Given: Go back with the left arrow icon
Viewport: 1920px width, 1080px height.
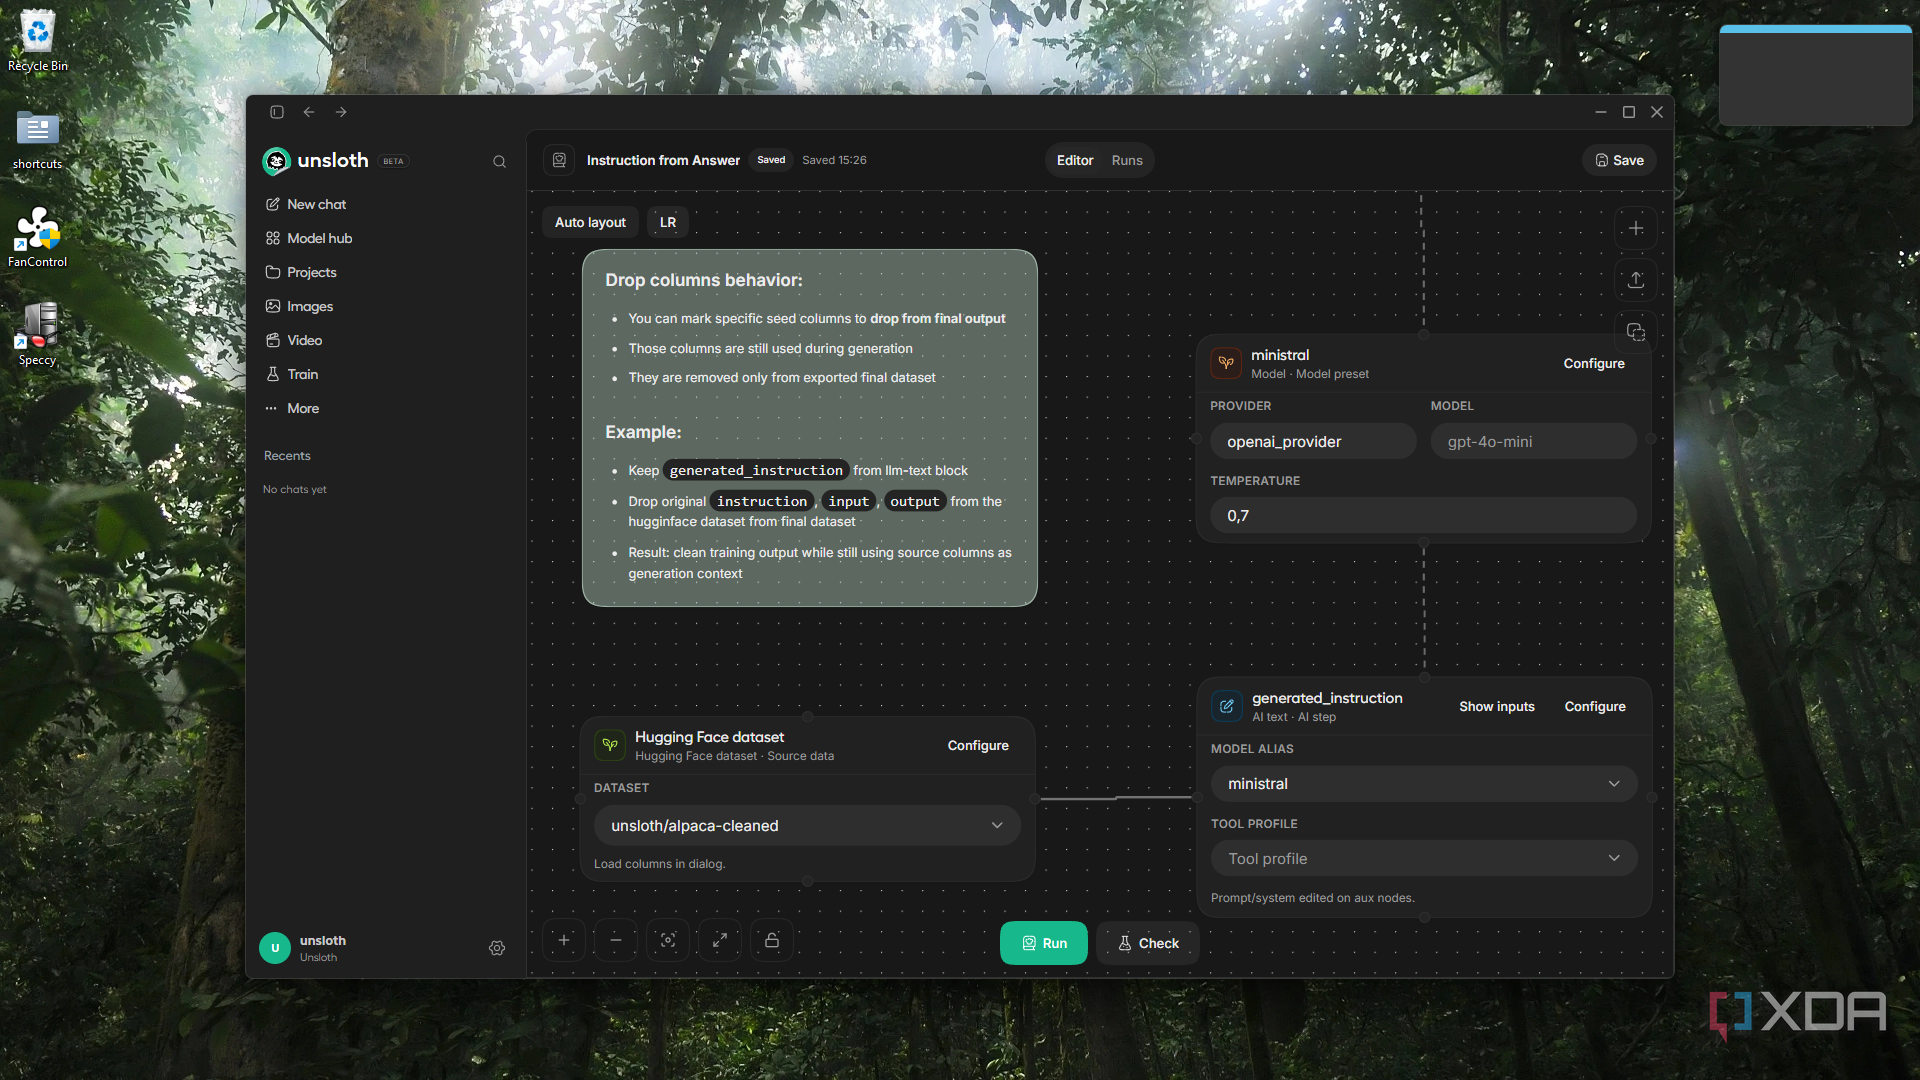Looking at the screenshot, I should [309, 112].
